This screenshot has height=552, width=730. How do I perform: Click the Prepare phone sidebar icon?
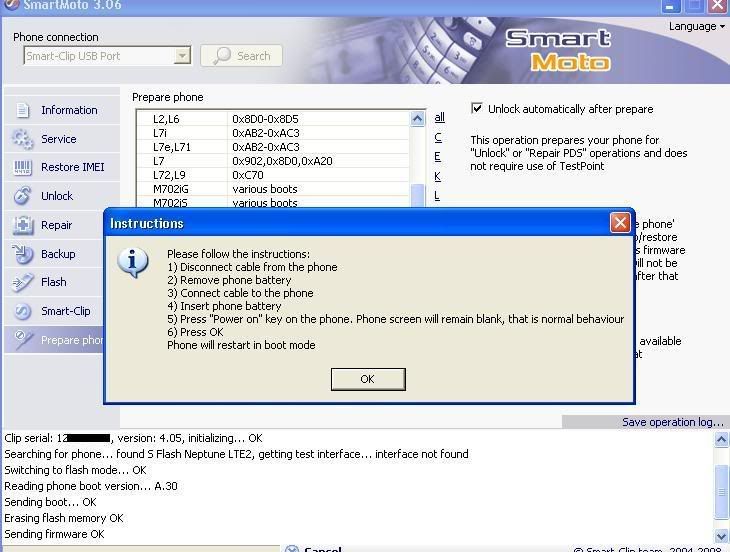[x=22, y=340]
